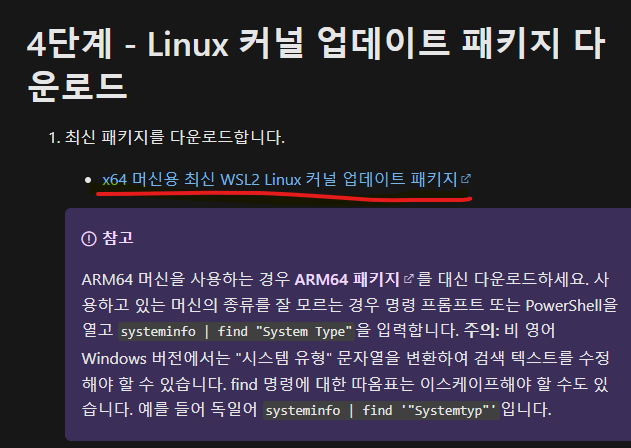Click the code snippet systeminfo | find '"Systemtyp"'
631x448 pixels.
click(381, 411)
